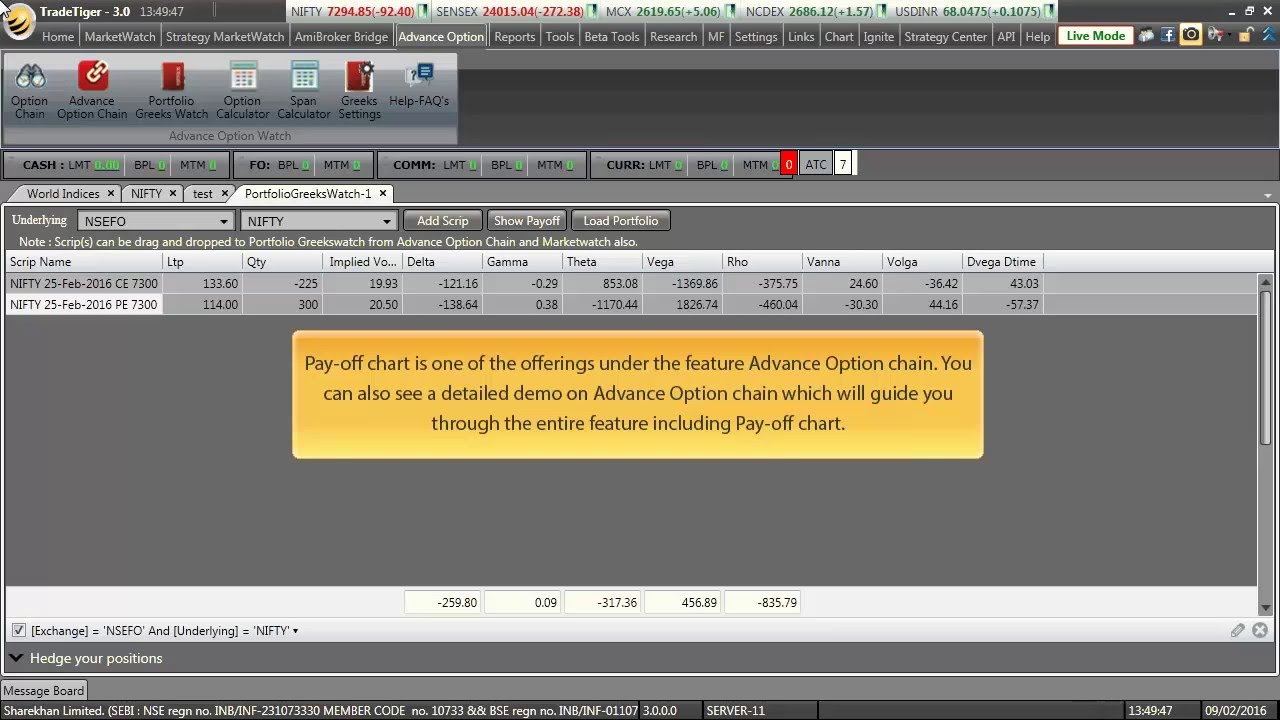Screen dimensions: 1280x720
Task: Switch to the World Indices tab
Action: (63, 194)
